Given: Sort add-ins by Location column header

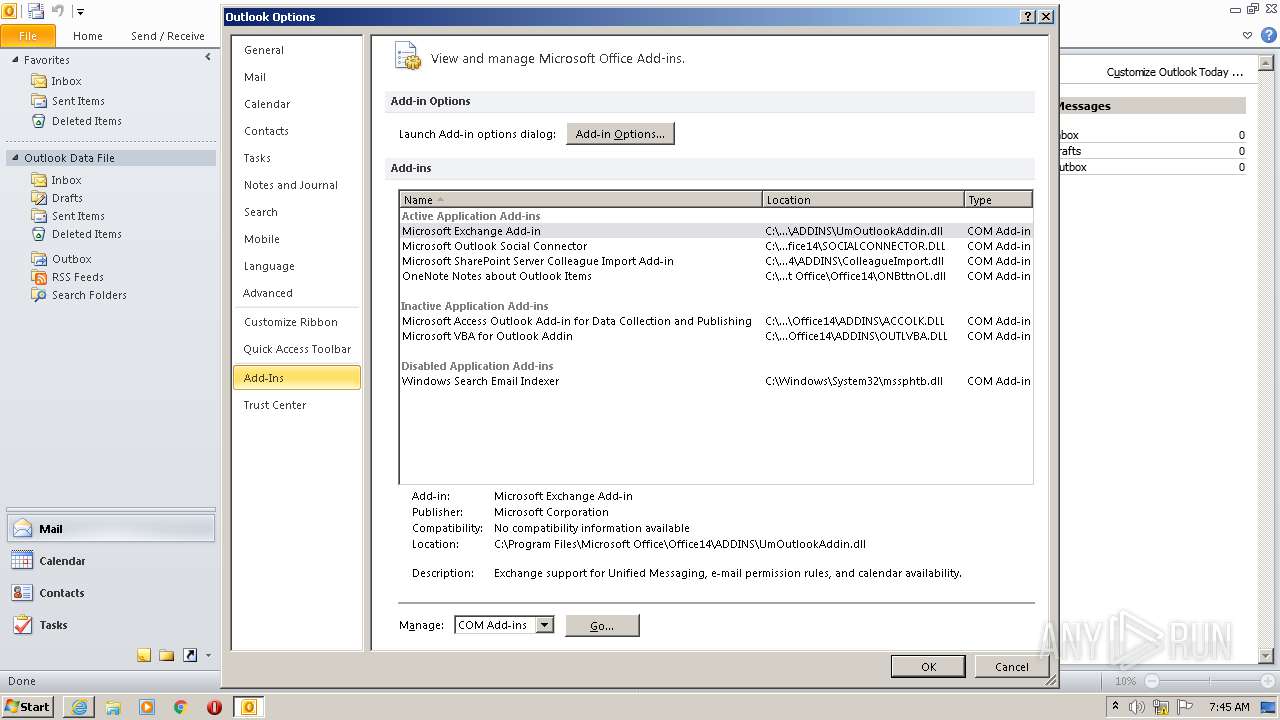Looking at the screenshot, I should tap(863, 200).
